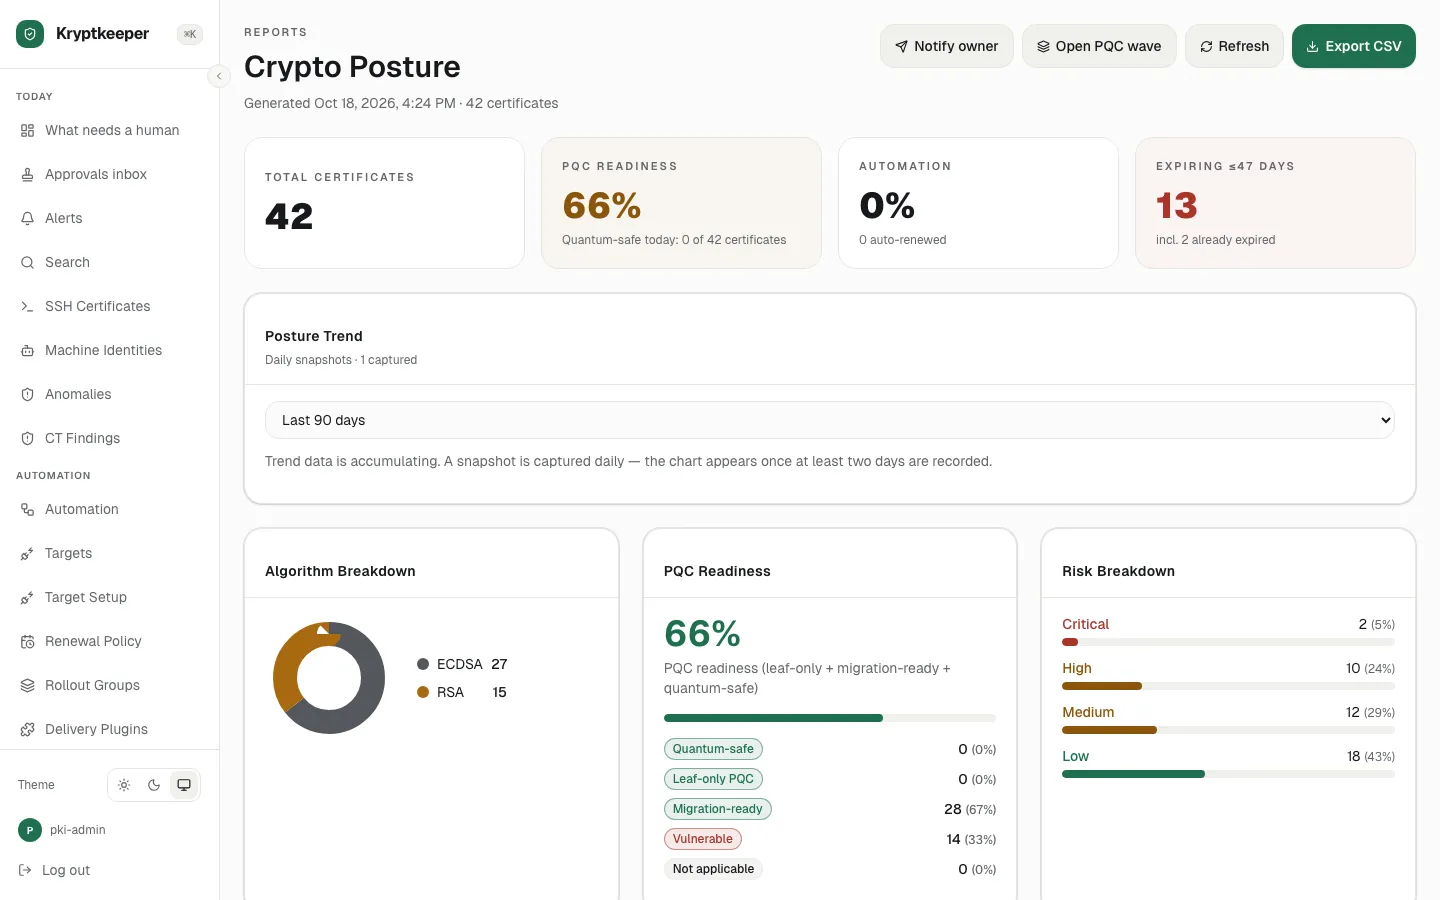The image size is (1440, 900).
Task: Open CT Findings text link
Action: [82, 438]
